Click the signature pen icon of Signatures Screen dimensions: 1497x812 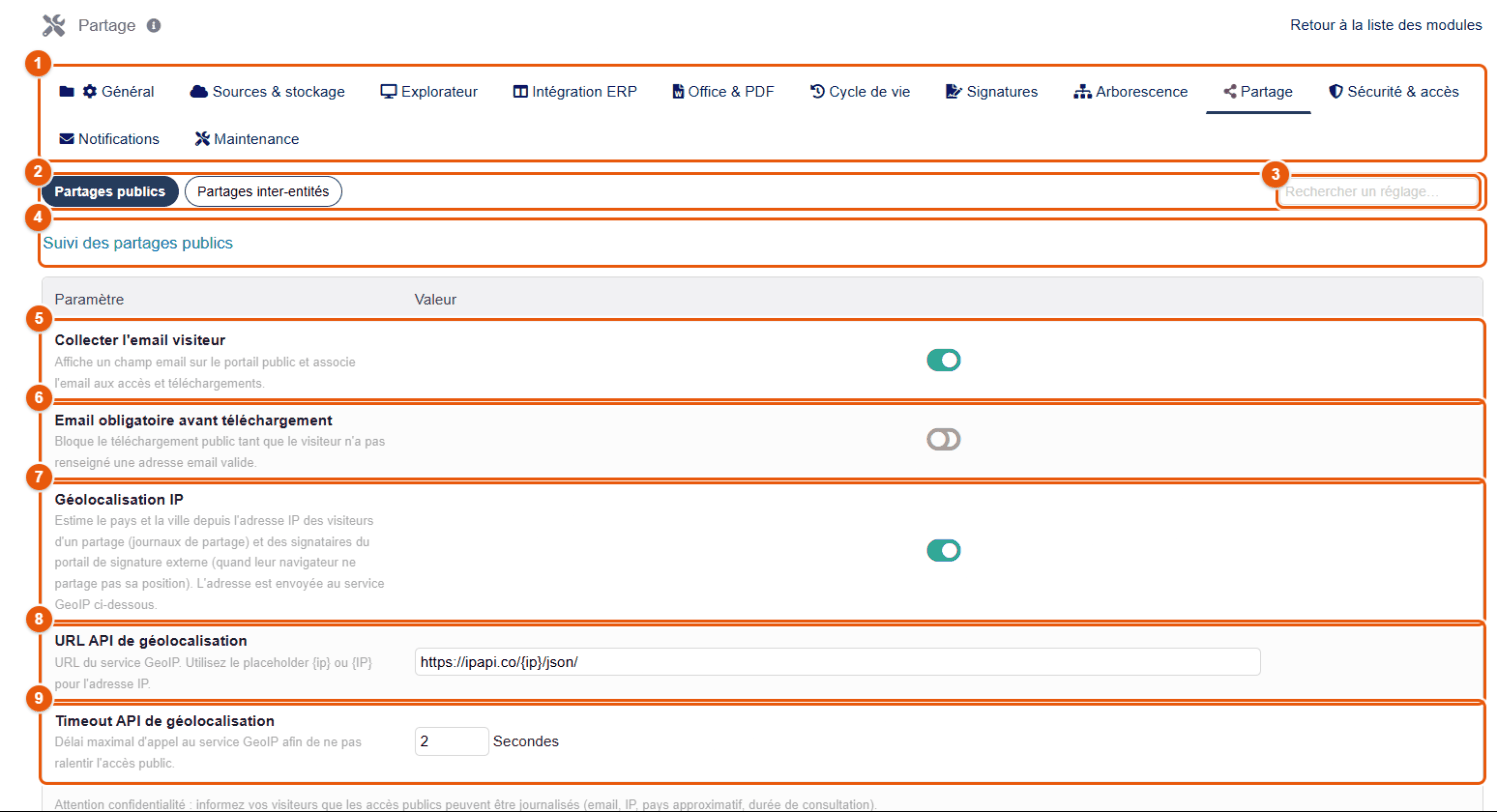954,92
